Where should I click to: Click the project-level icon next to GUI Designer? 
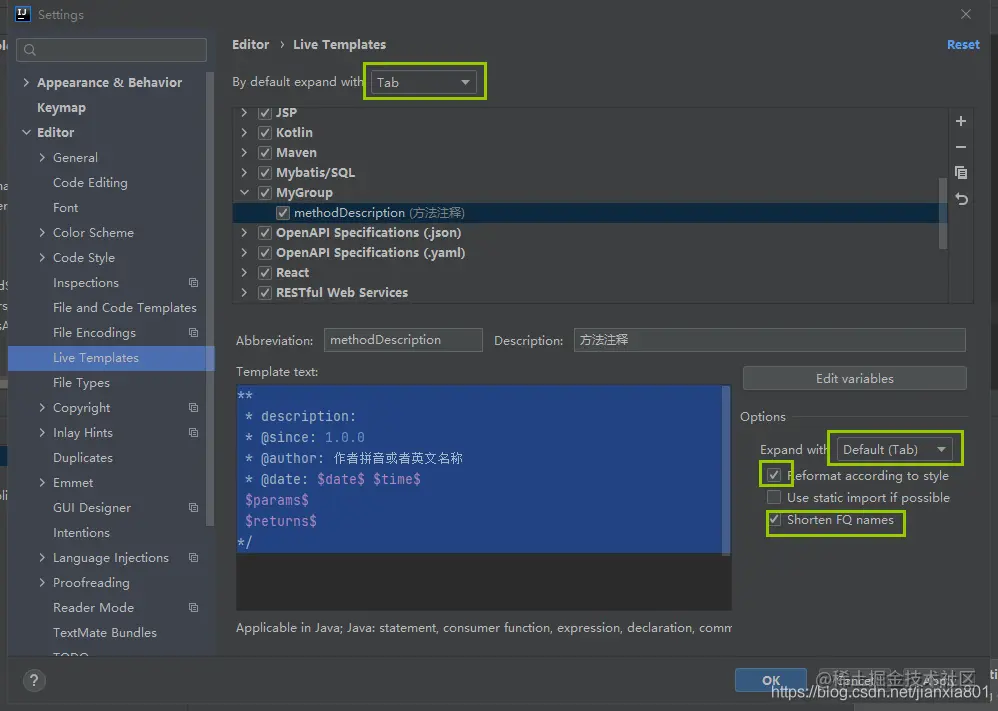click(193, 508)
